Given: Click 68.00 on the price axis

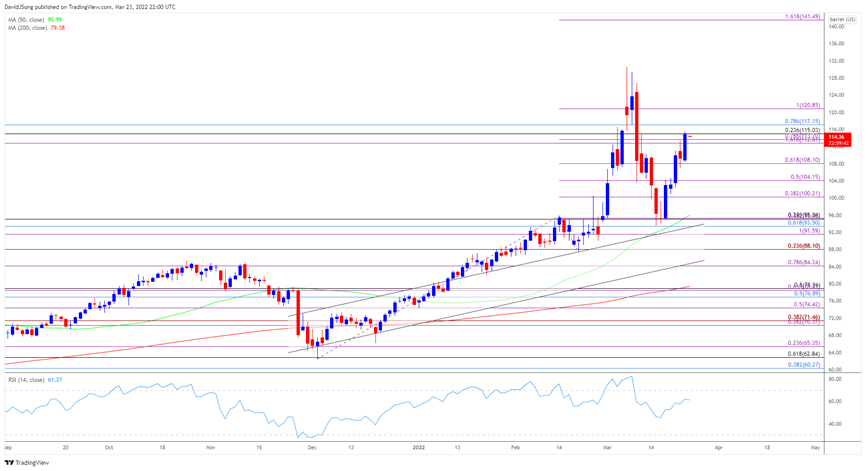Looking at the screenshot, I should pos(835,336).
